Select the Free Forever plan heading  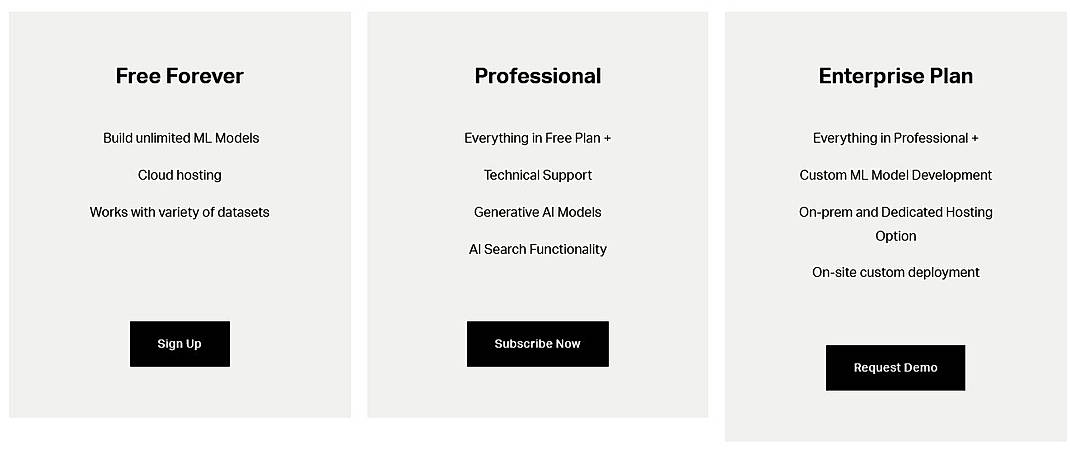(179, 76)
